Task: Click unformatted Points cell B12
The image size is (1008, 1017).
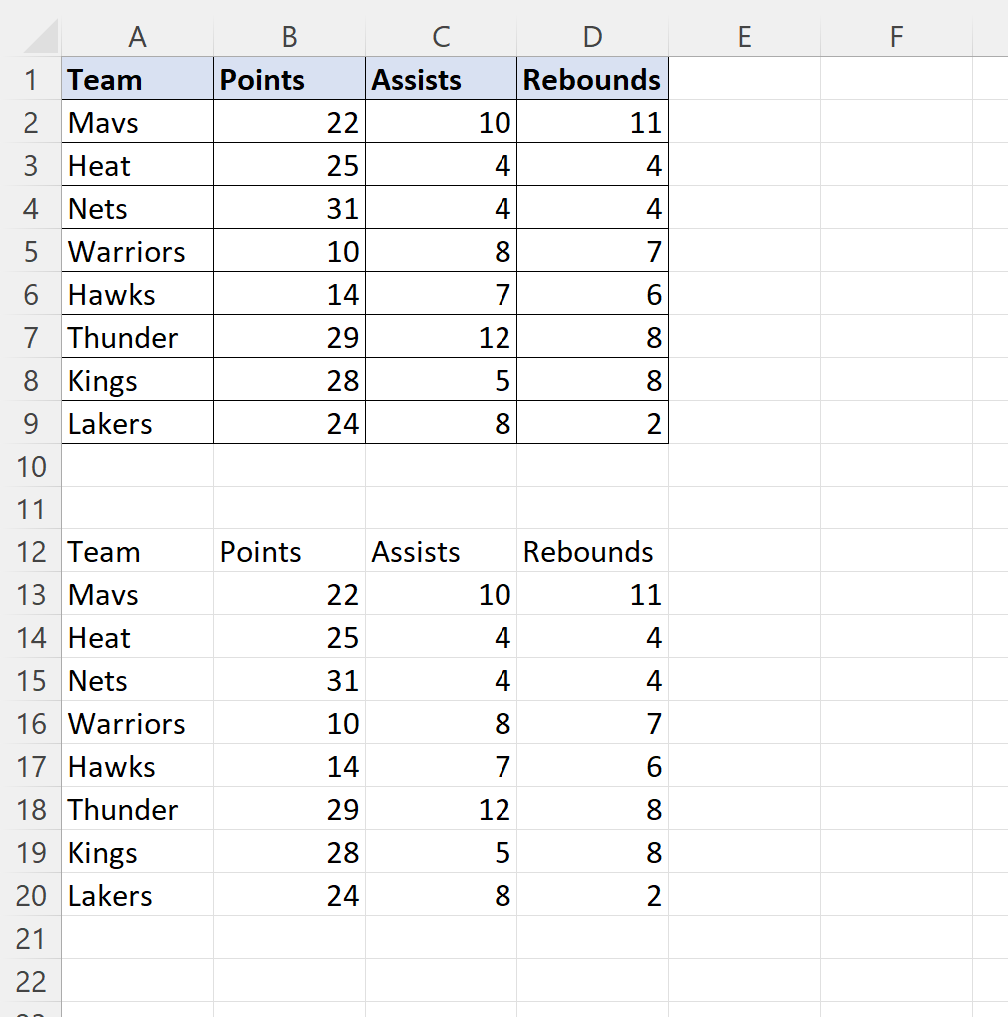Action: tap(289, 553)
